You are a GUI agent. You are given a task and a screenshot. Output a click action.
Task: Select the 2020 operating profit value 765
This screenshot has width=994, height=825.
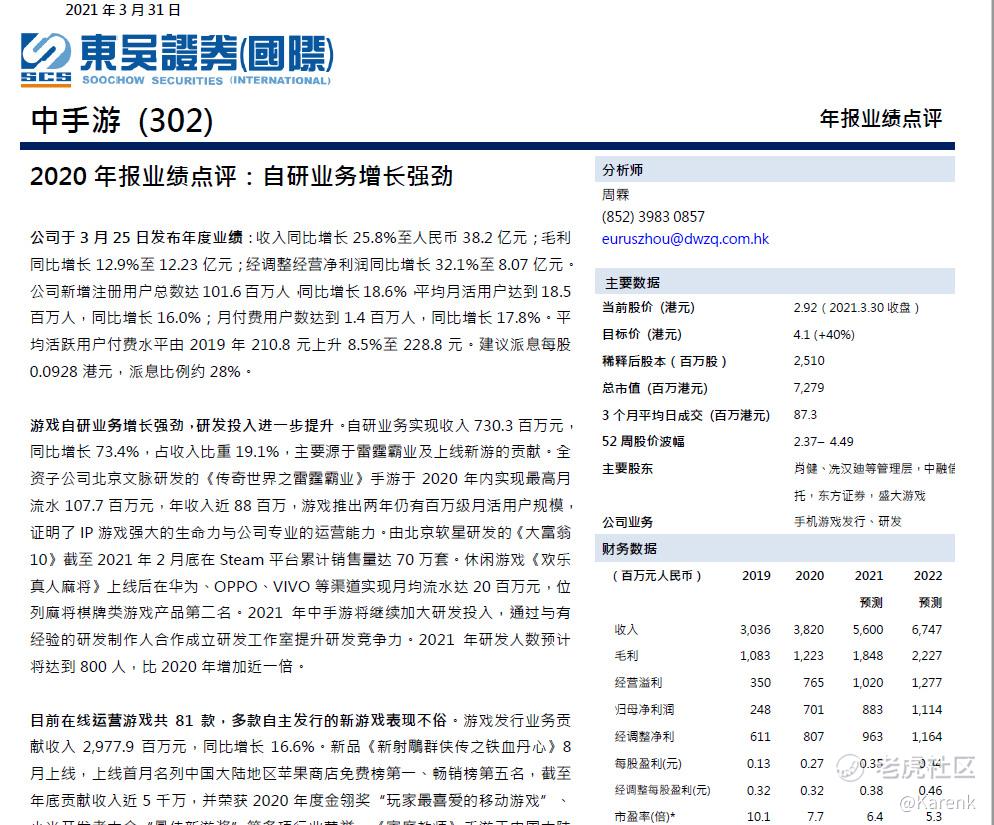pos(813,683)
